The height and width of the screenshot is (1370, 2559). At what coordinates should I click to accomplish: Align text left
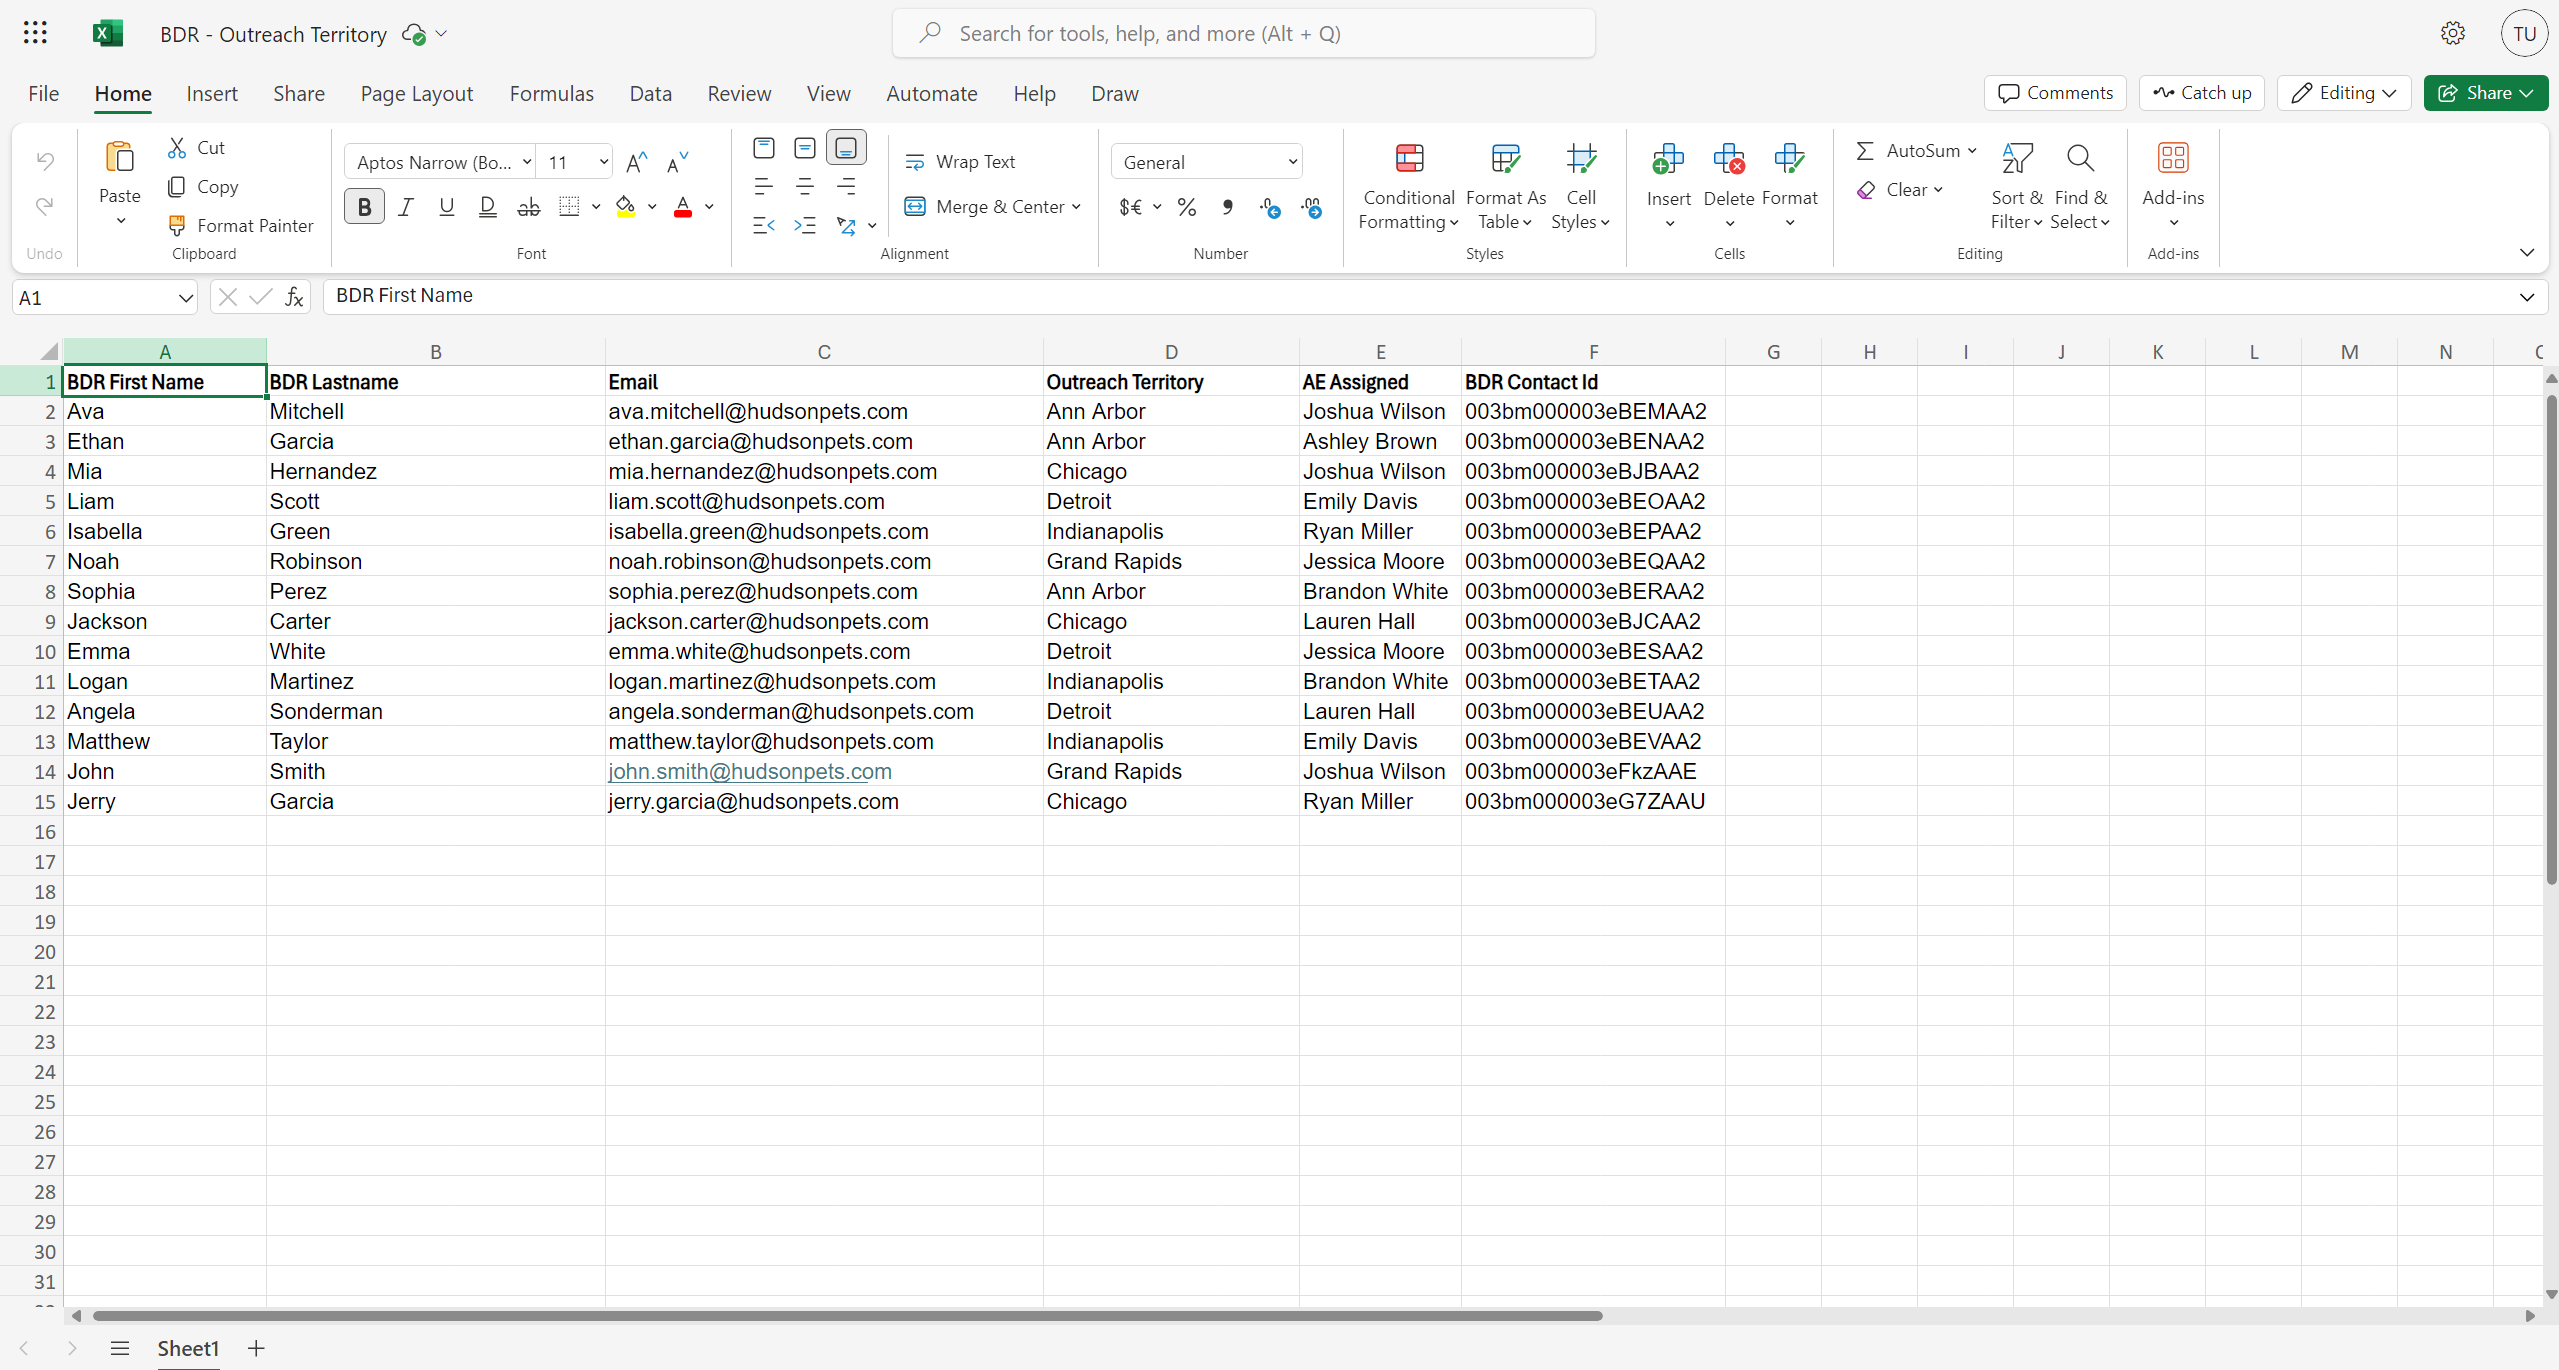tap(764, 187)
